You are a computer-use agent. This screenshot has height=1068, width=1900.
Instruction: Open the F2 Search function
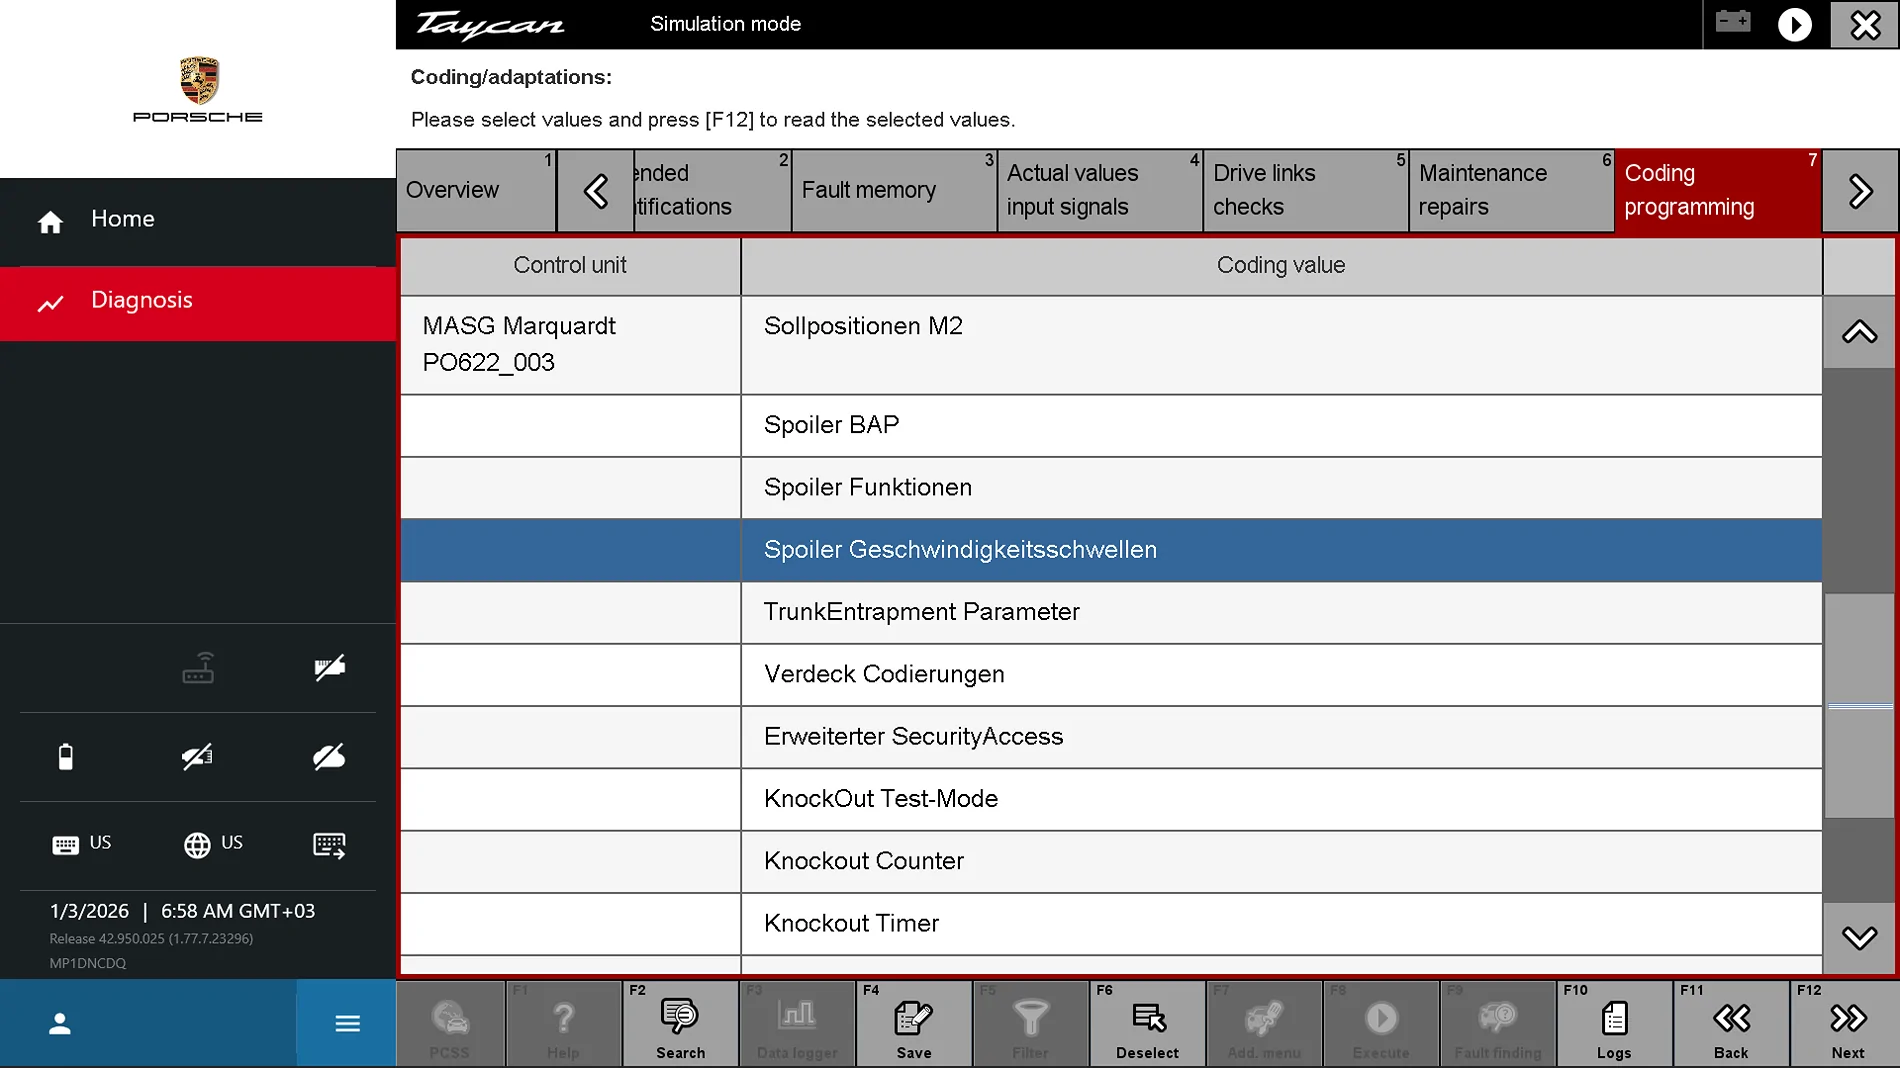pyautogui.click(x=680, y=1024)
